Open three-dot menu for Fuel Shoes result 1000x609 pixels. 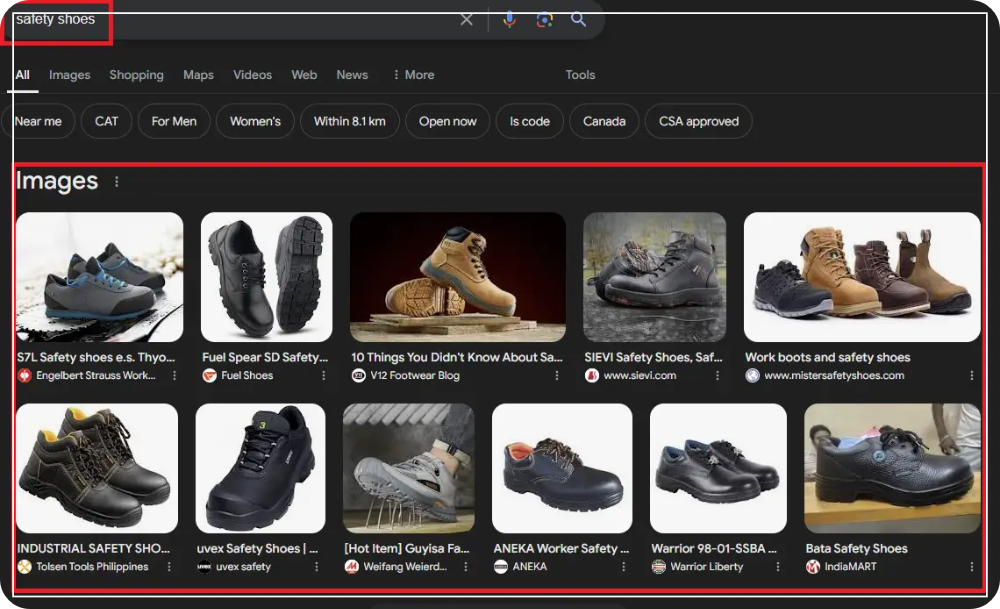323,376
